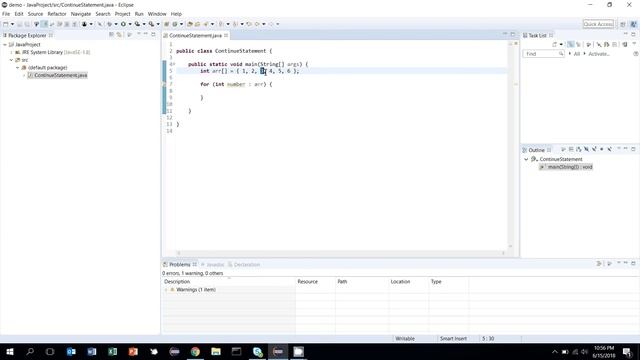
Task: Click the Resource column header
Action: point(307,282)
